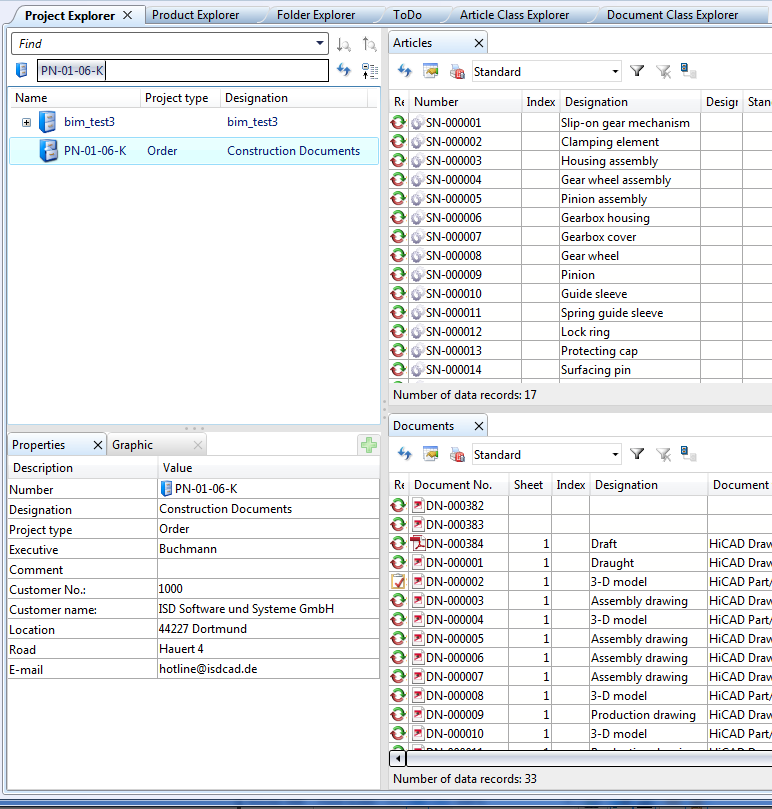This screenshot has width=772, height=809.
Task: Switch to the Graphic tab
Action: [x=133, y=445]
